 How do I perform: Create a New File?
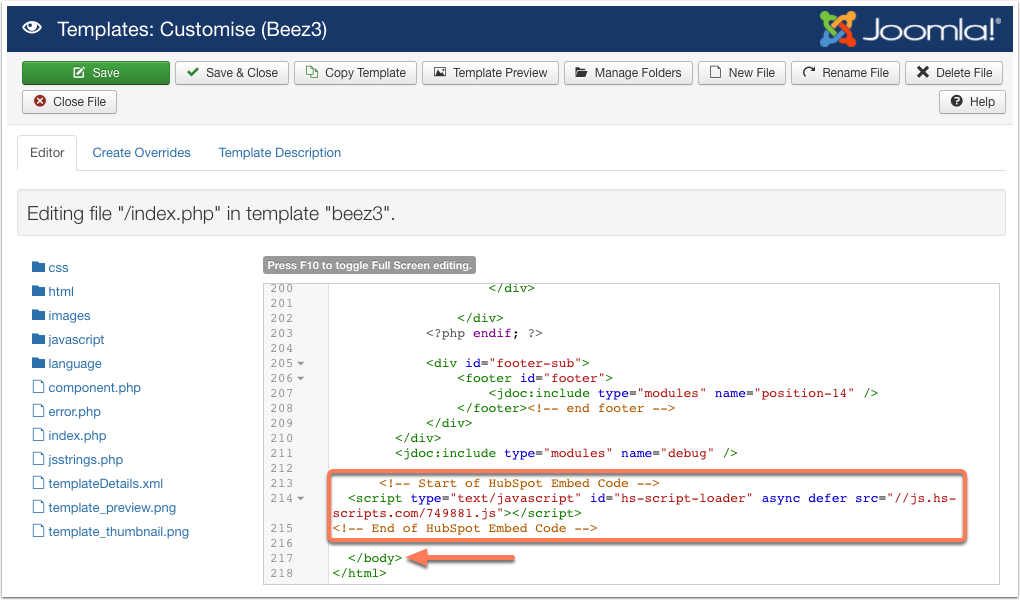[742, 73]
